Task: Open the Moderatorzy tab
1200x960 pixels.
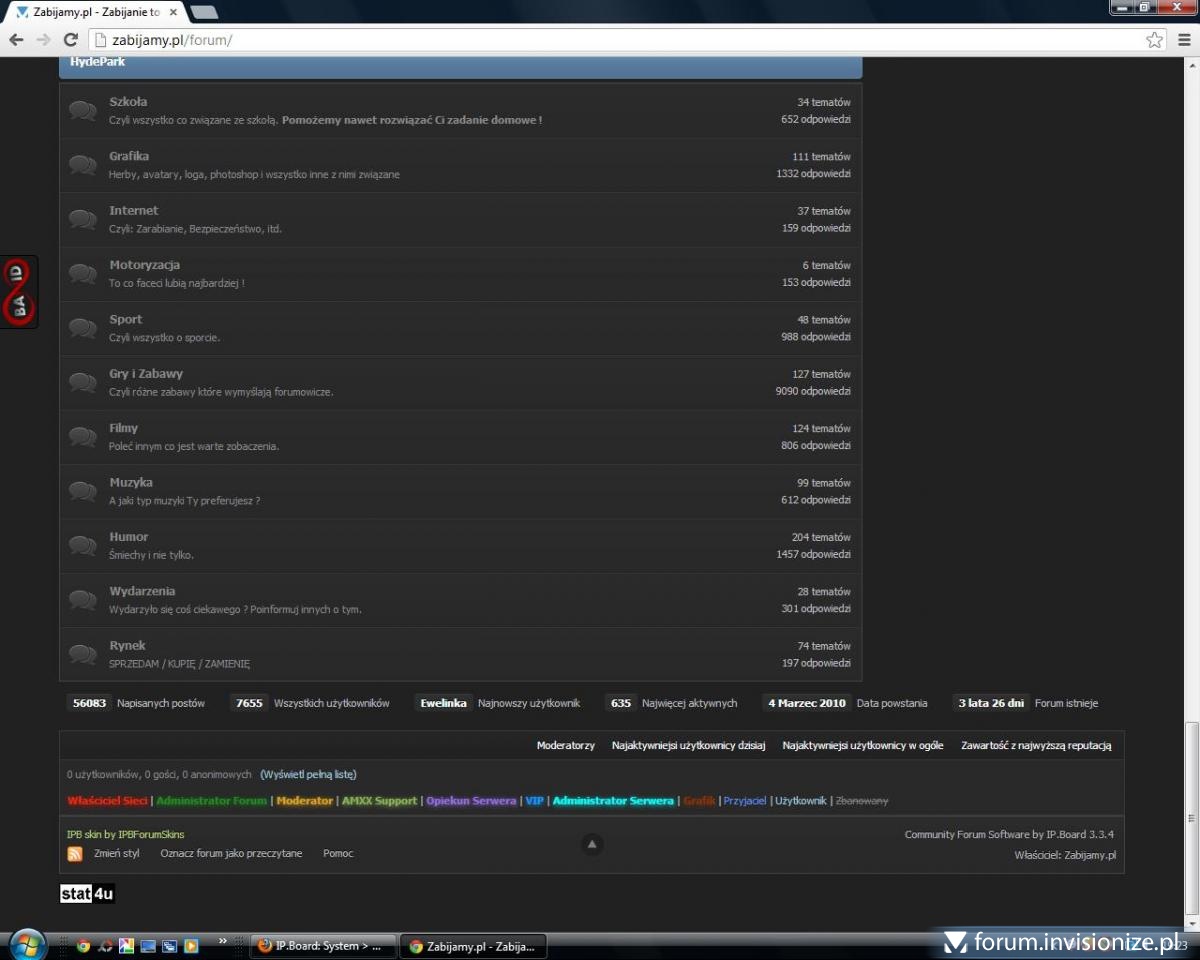Action: [x=565, y=745]
